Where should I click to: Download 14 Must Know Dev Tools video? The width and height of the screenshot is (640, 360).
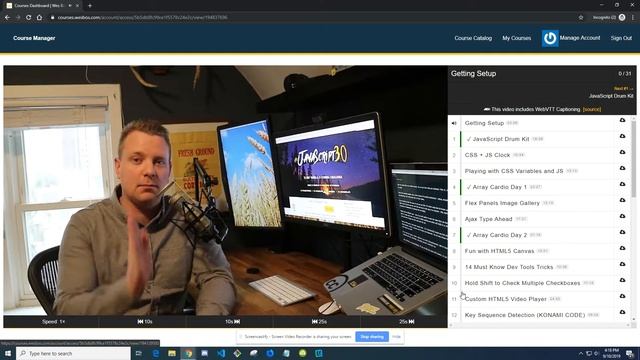pos(622,264)
